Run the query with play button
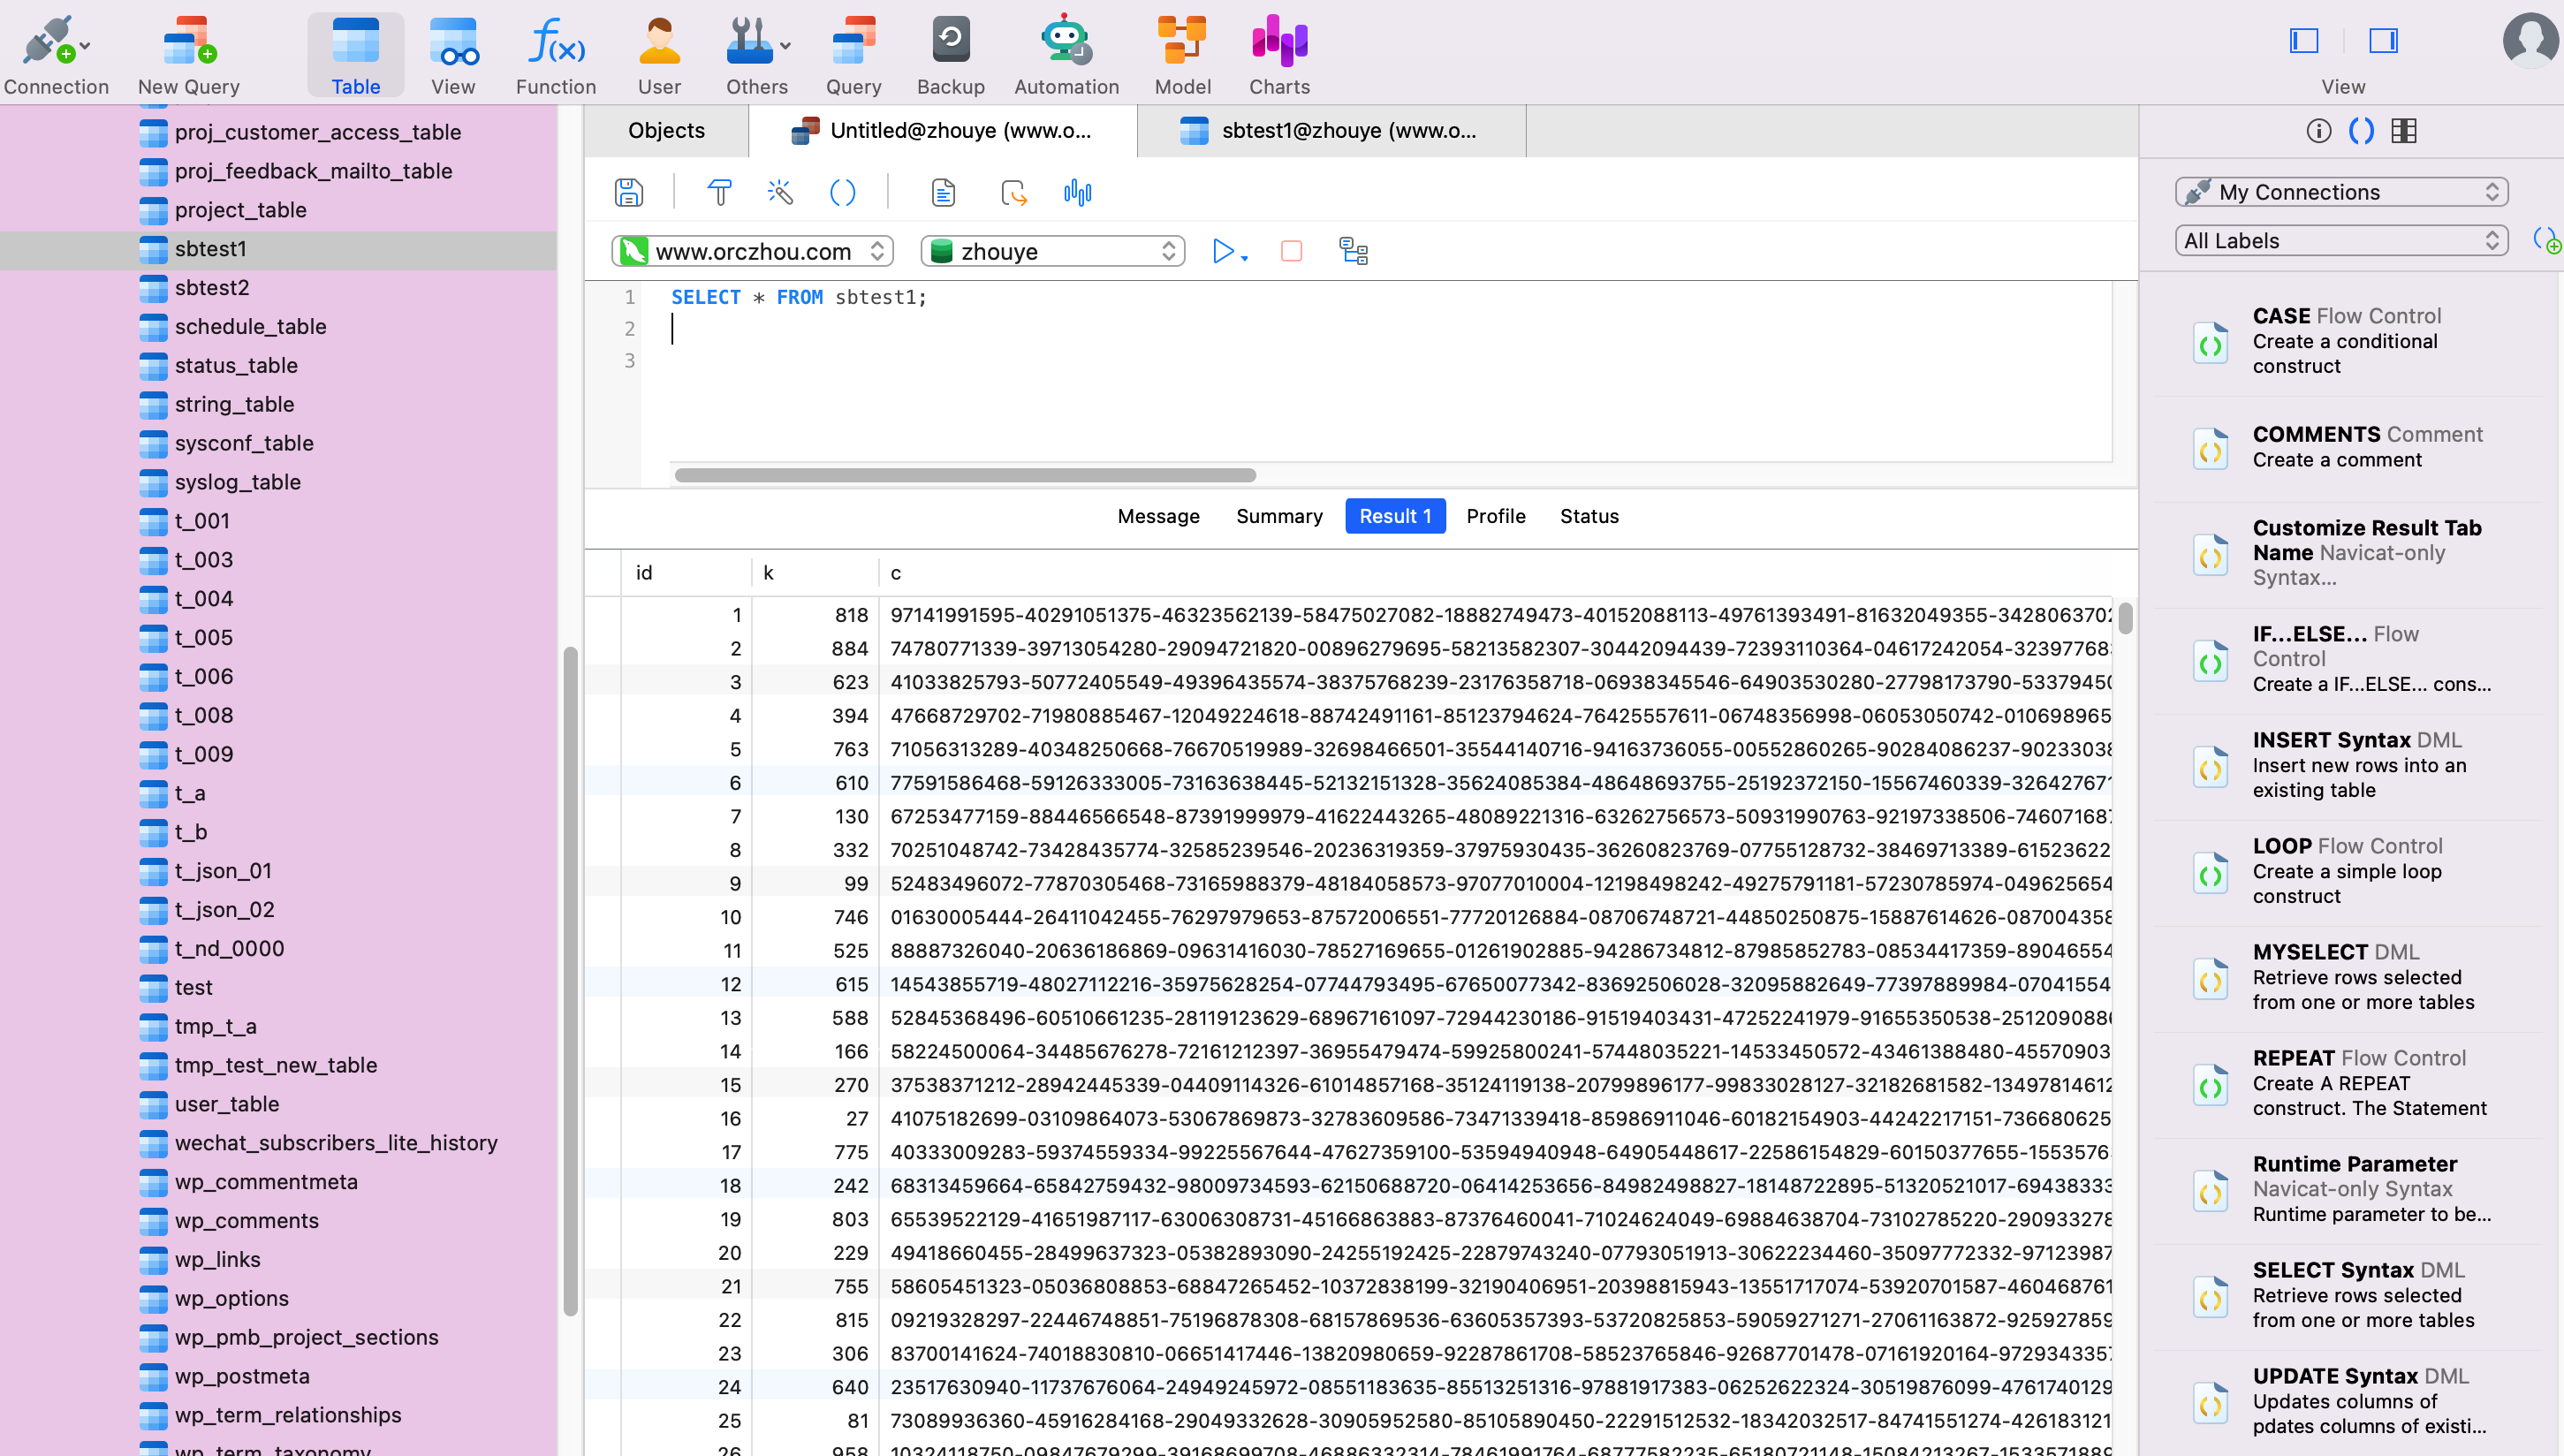This screenshot has width=2564, height=1456. (1222, 251)
